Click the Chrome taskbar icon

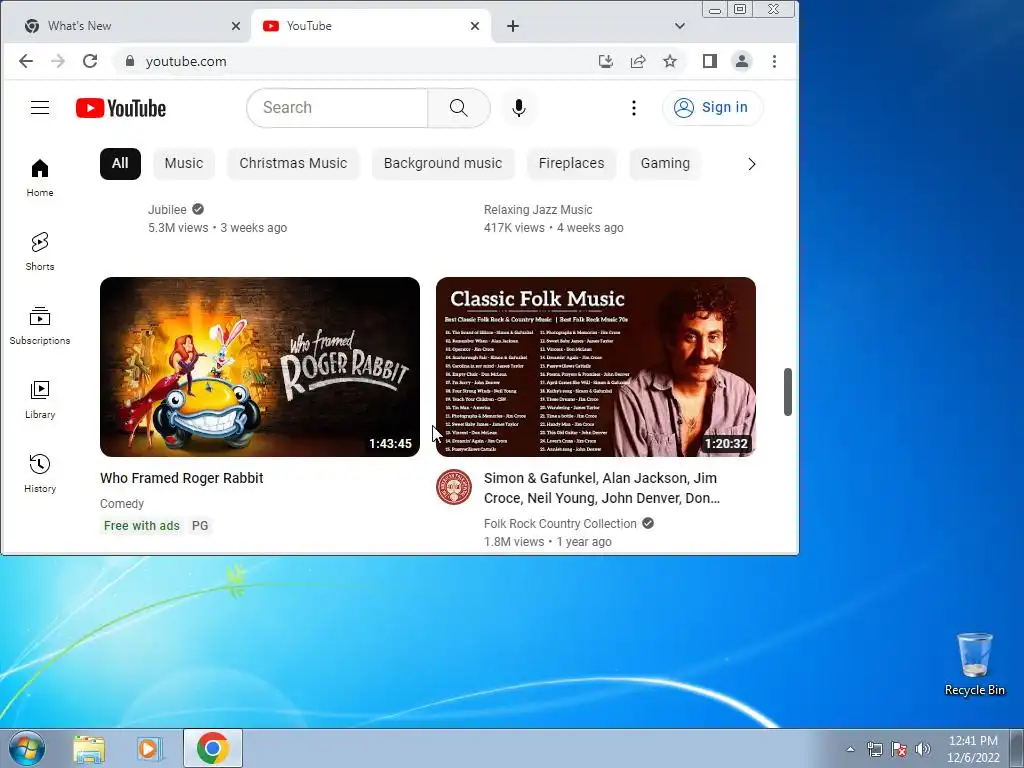[213, 748]
